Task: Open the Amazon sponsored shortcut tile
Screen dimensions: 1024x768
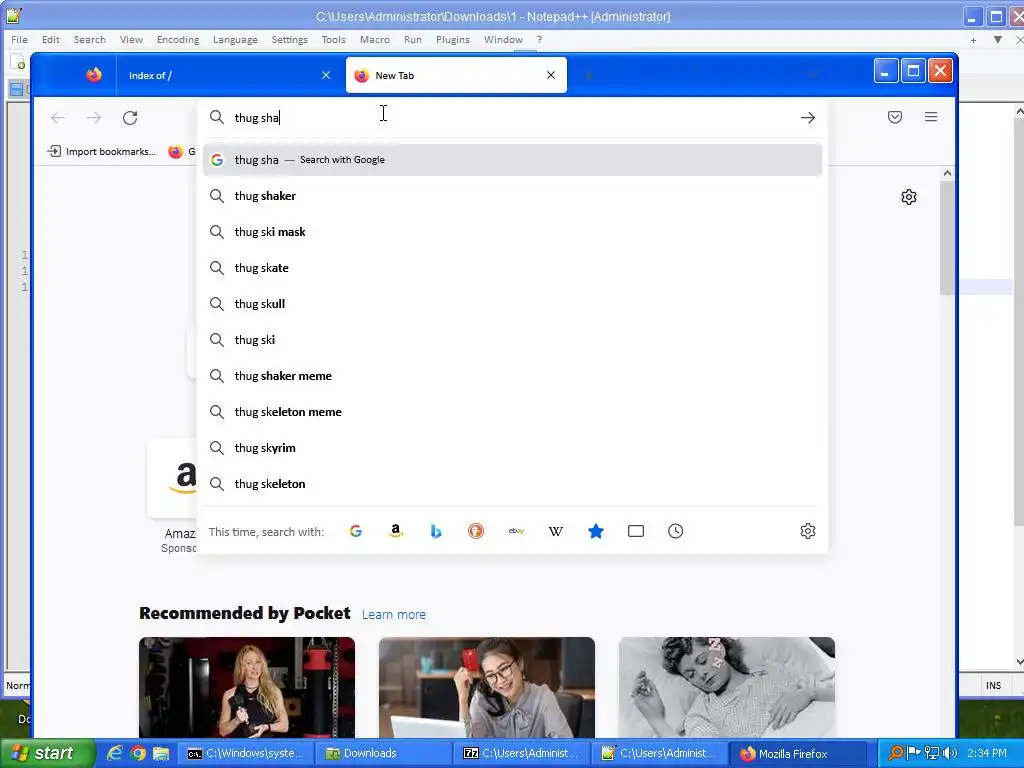Action: pyautogui.click(x=173, y=479)
